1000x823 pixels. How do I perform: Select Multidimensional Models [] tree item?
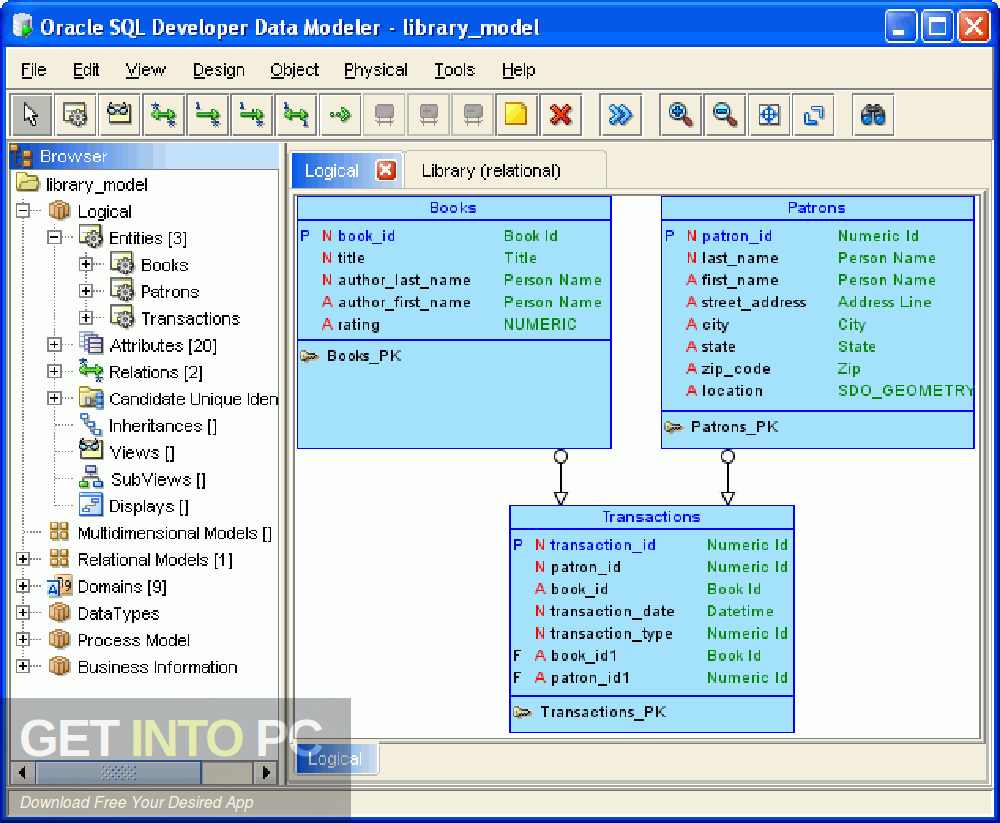pos(174,533)
